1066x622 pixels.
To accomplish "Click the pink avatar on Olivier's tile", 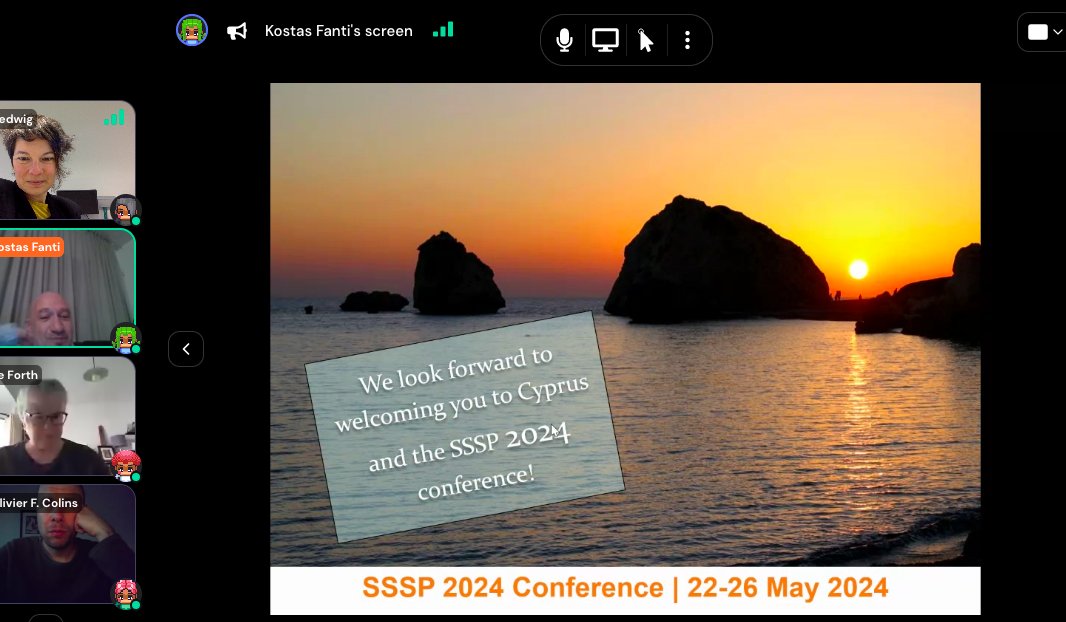I will point(125,593).
